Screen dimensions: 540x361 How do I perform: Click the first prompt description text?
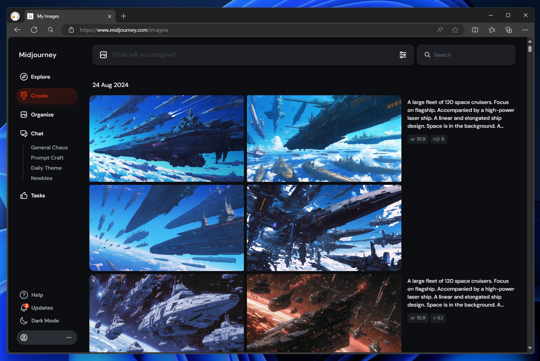point(460,114)
